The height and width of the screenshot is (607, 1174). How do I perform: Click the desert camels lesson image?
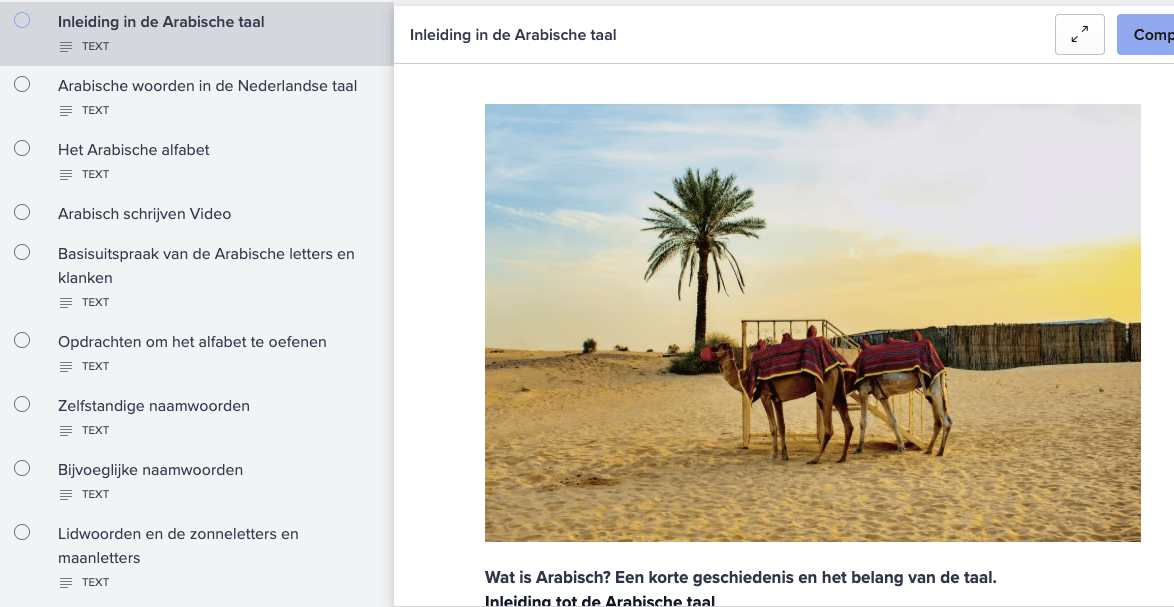coord(812,323)
